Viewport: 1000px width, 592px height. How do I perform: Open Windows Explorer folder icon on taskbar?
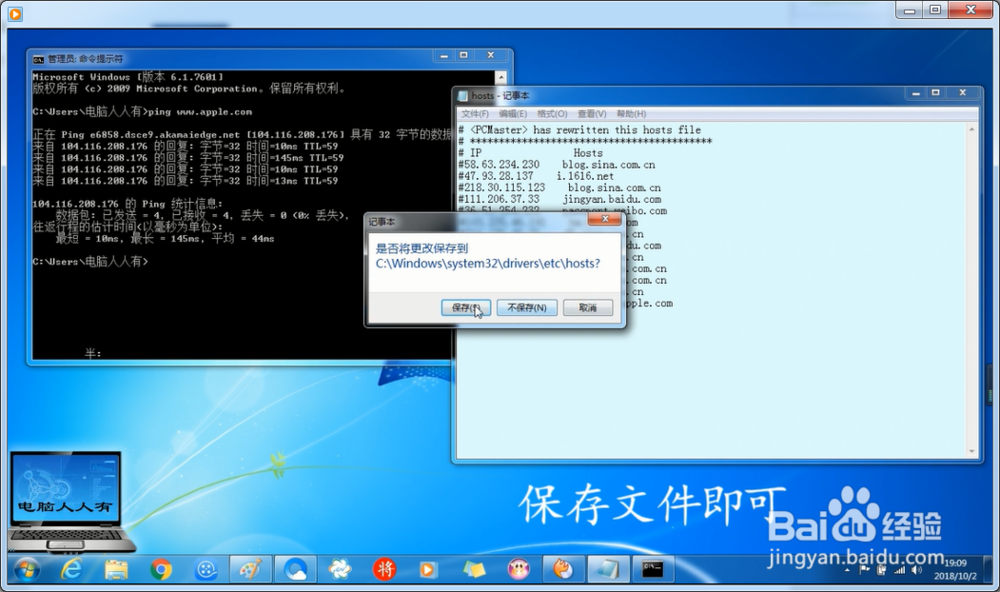click(x=116, y=569)
